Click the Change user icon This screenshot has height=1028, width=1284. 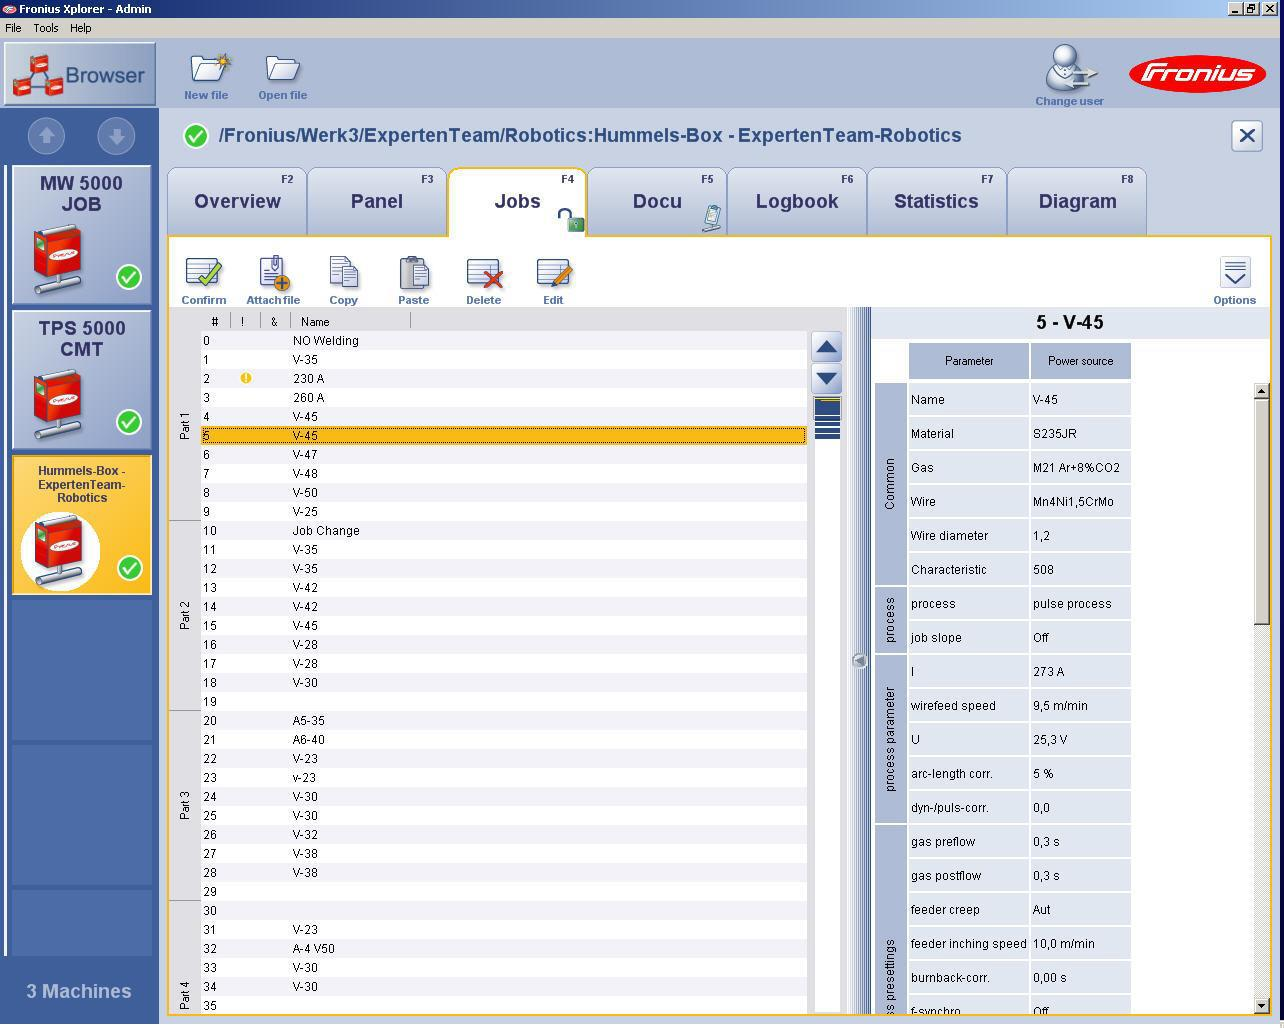(x=1070, y=68)
